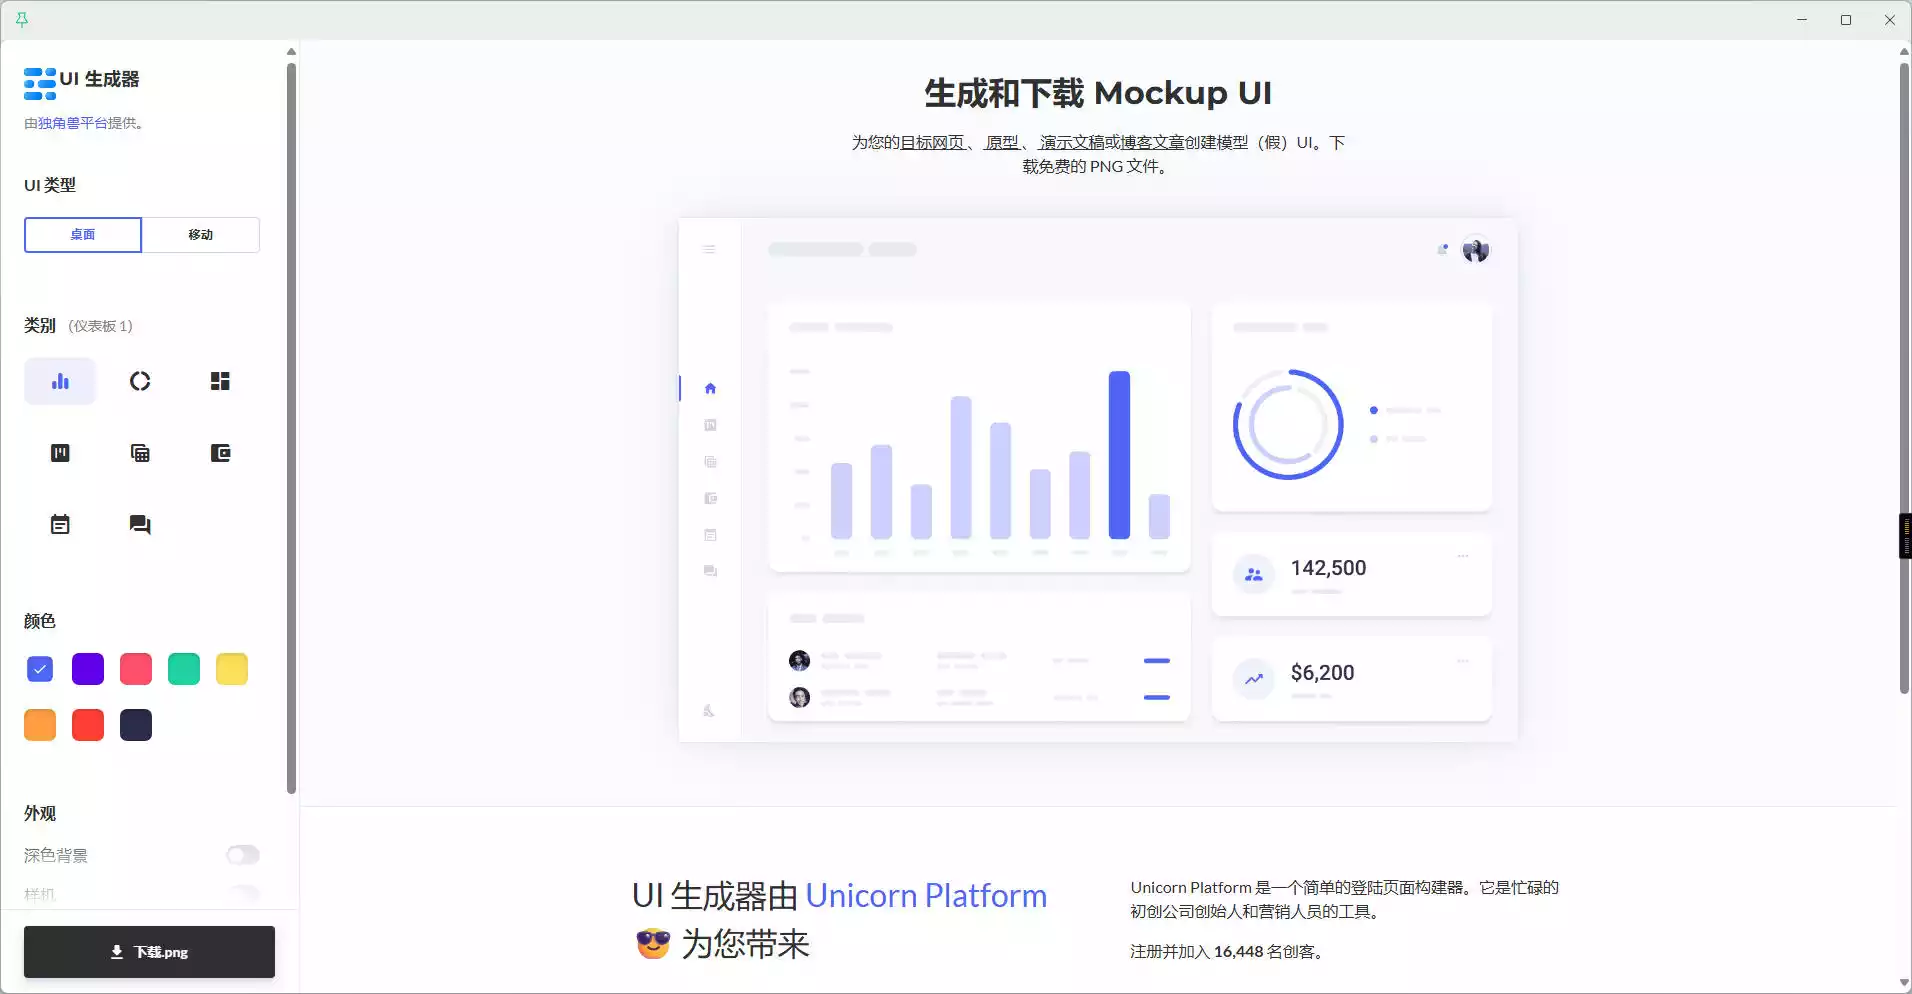Click the main page scroll down arrow
The width and height of the screenshot is (1912, 994).
1904,983
